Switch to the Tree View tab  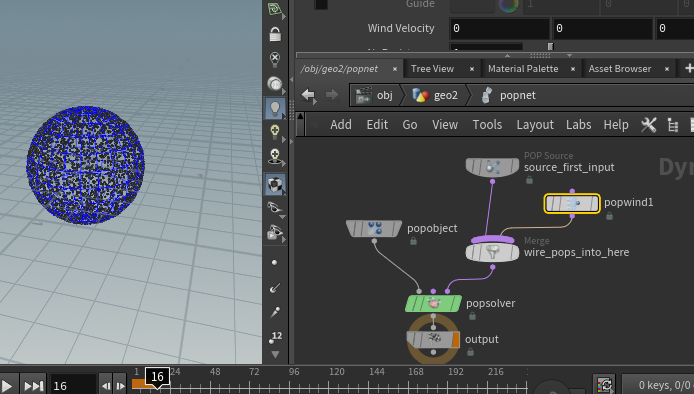point(432,69)
